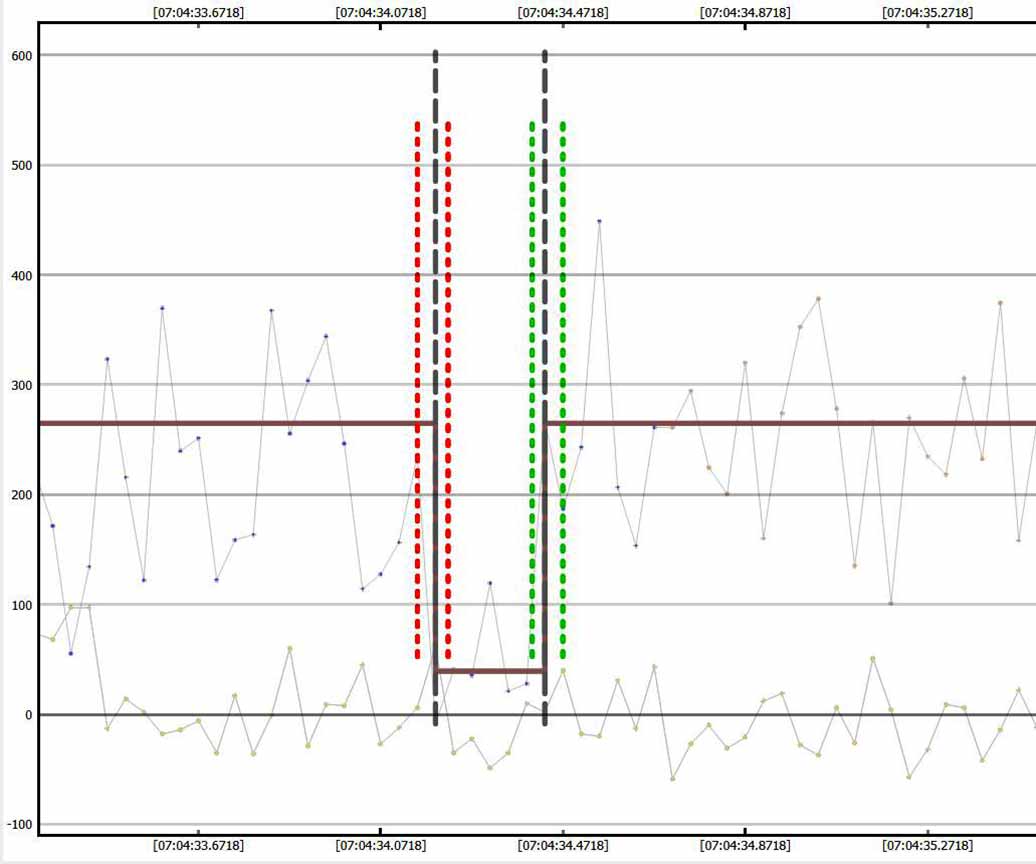Click the top axis label [07:04:34.4718]
Image resolution: width=1036 pixels, height=864 pixels.
pos(562,13)
